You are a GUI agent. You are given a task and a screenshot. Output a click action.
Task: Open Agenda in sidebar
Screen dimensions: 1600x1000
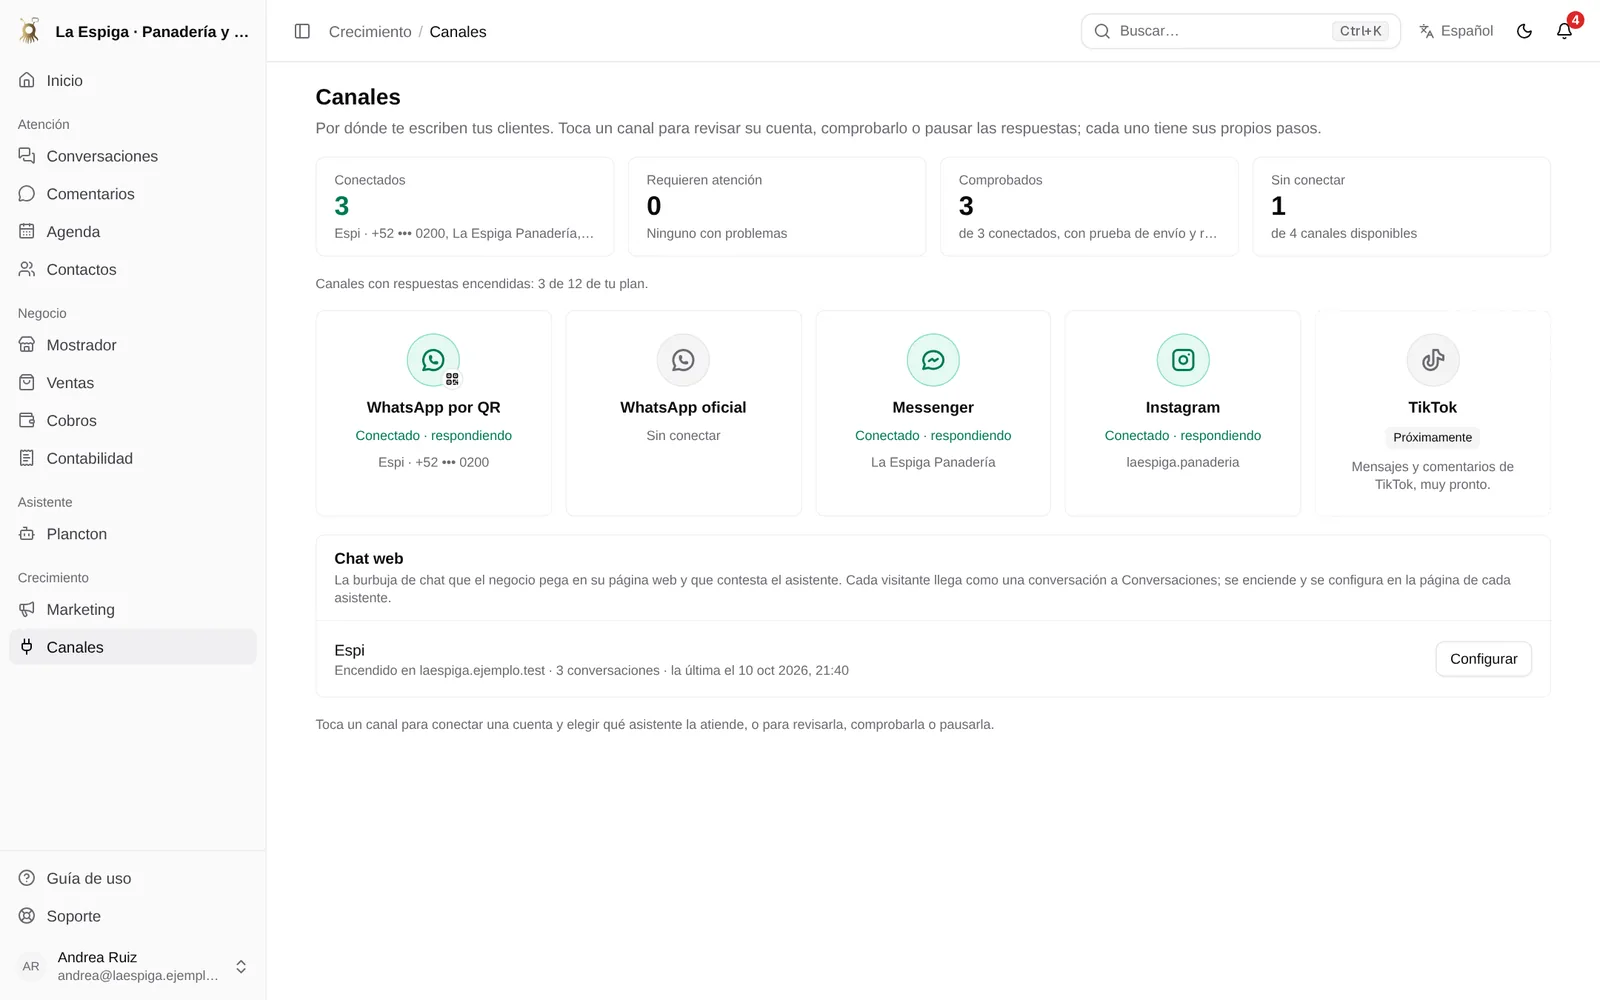[133, 232]
